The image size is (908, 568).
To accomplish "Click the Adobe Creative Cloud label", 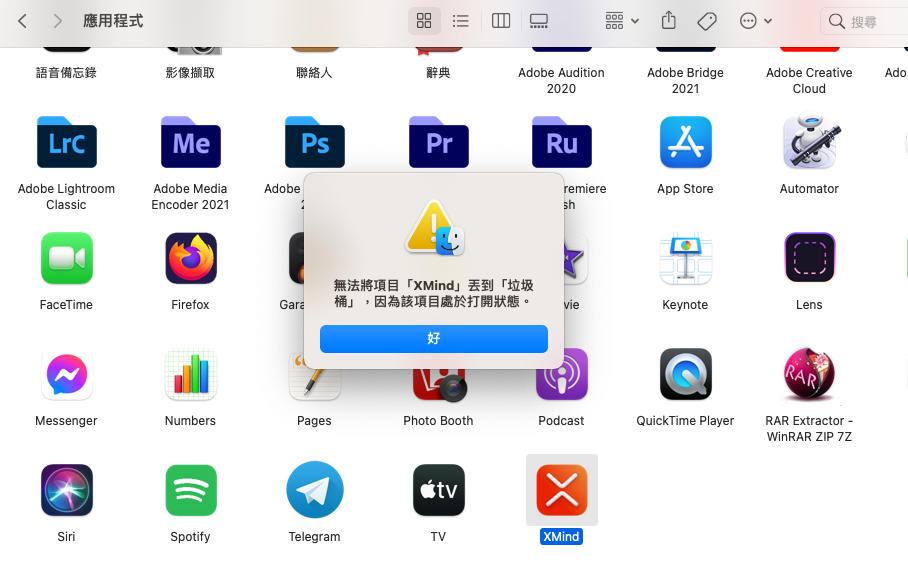I will [x=809, y=80].
